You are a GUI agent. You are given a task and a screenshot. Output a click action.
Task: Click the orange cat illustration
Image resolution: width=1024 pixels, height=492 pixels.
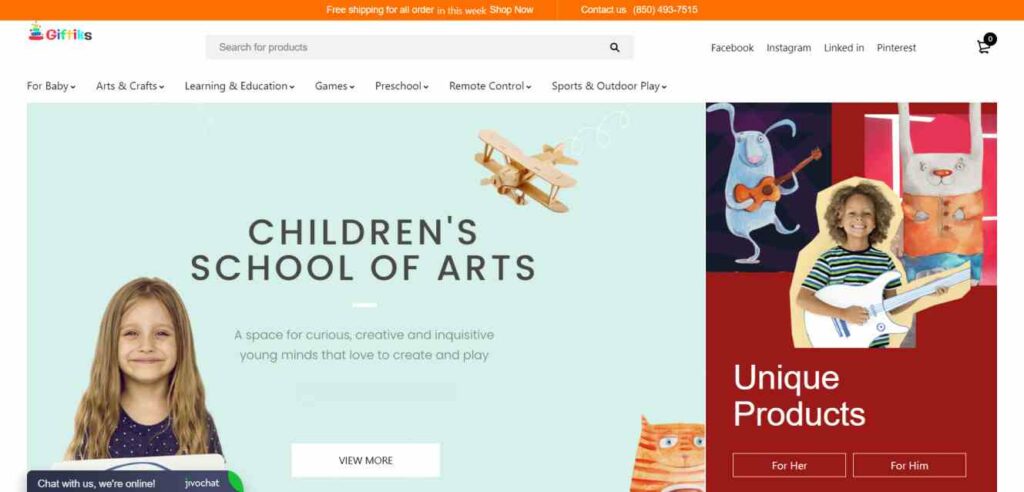point(667,455)
